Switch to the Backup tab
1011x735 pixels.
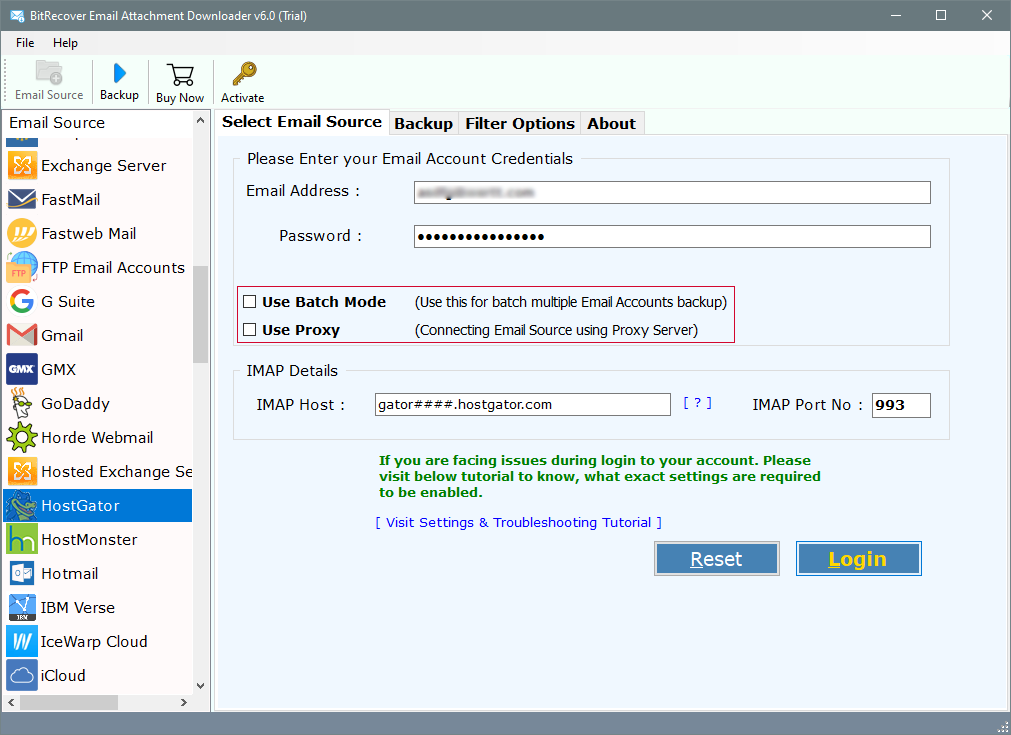(x=424, y=123)
